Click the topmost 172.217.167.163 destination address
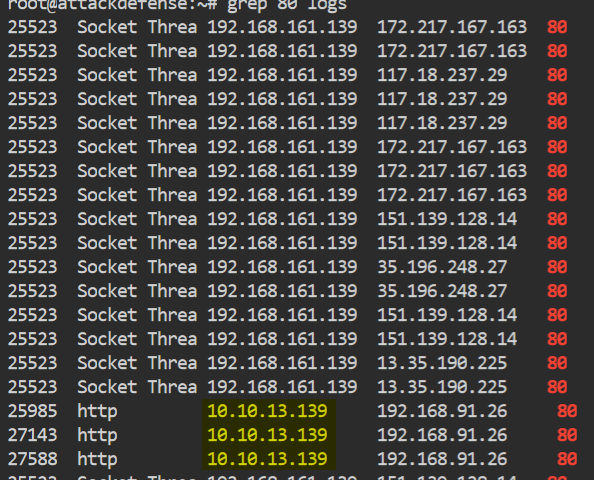Screen dimensions: 594x480 tap(452, 27)
